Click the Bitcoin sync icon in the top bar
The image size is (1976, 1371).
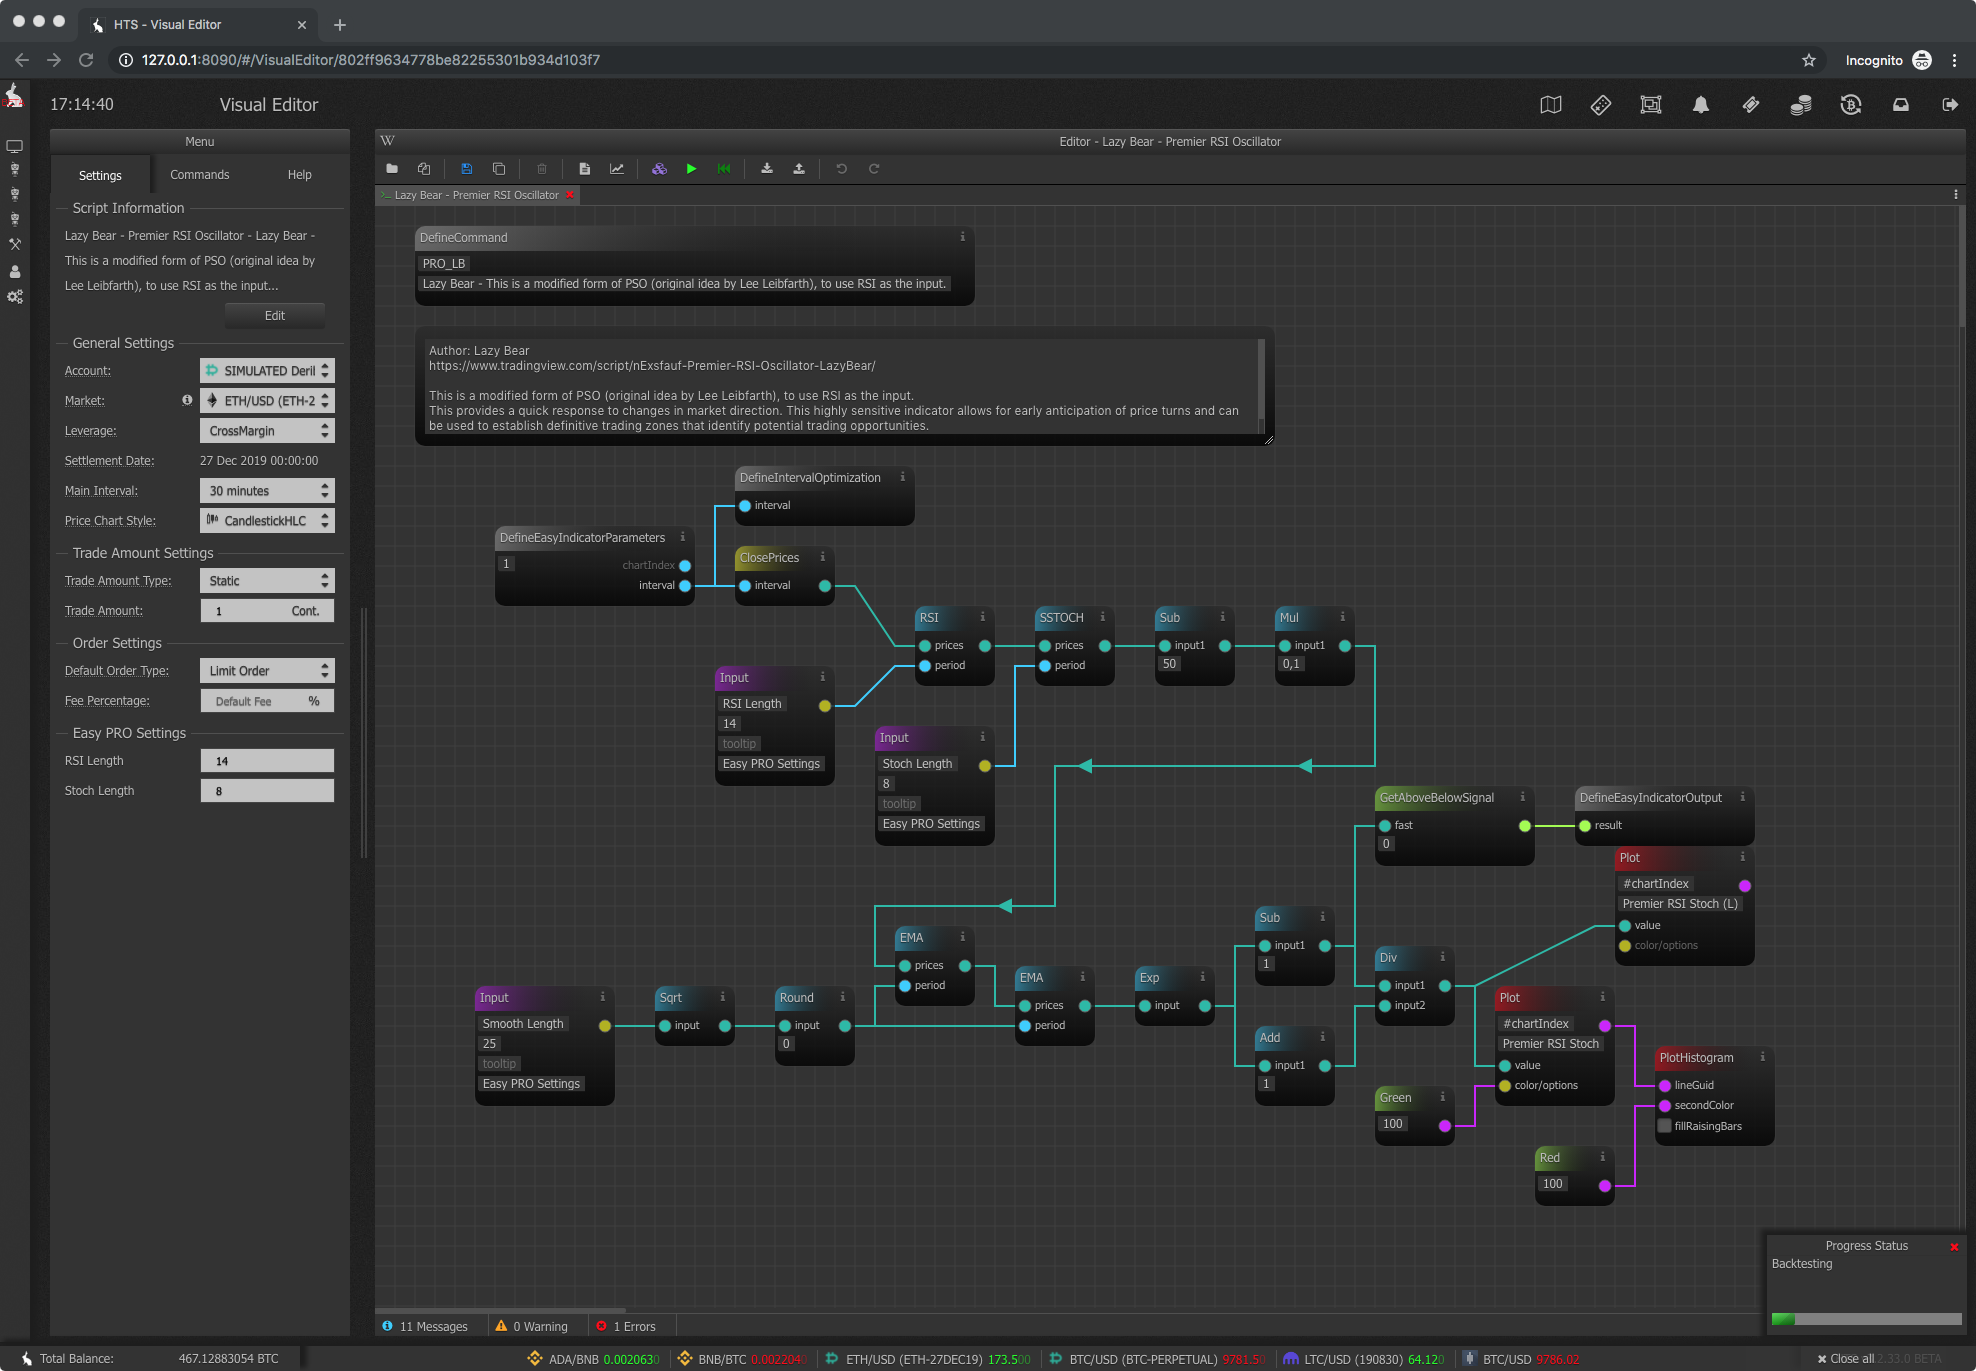point(1851,104)
